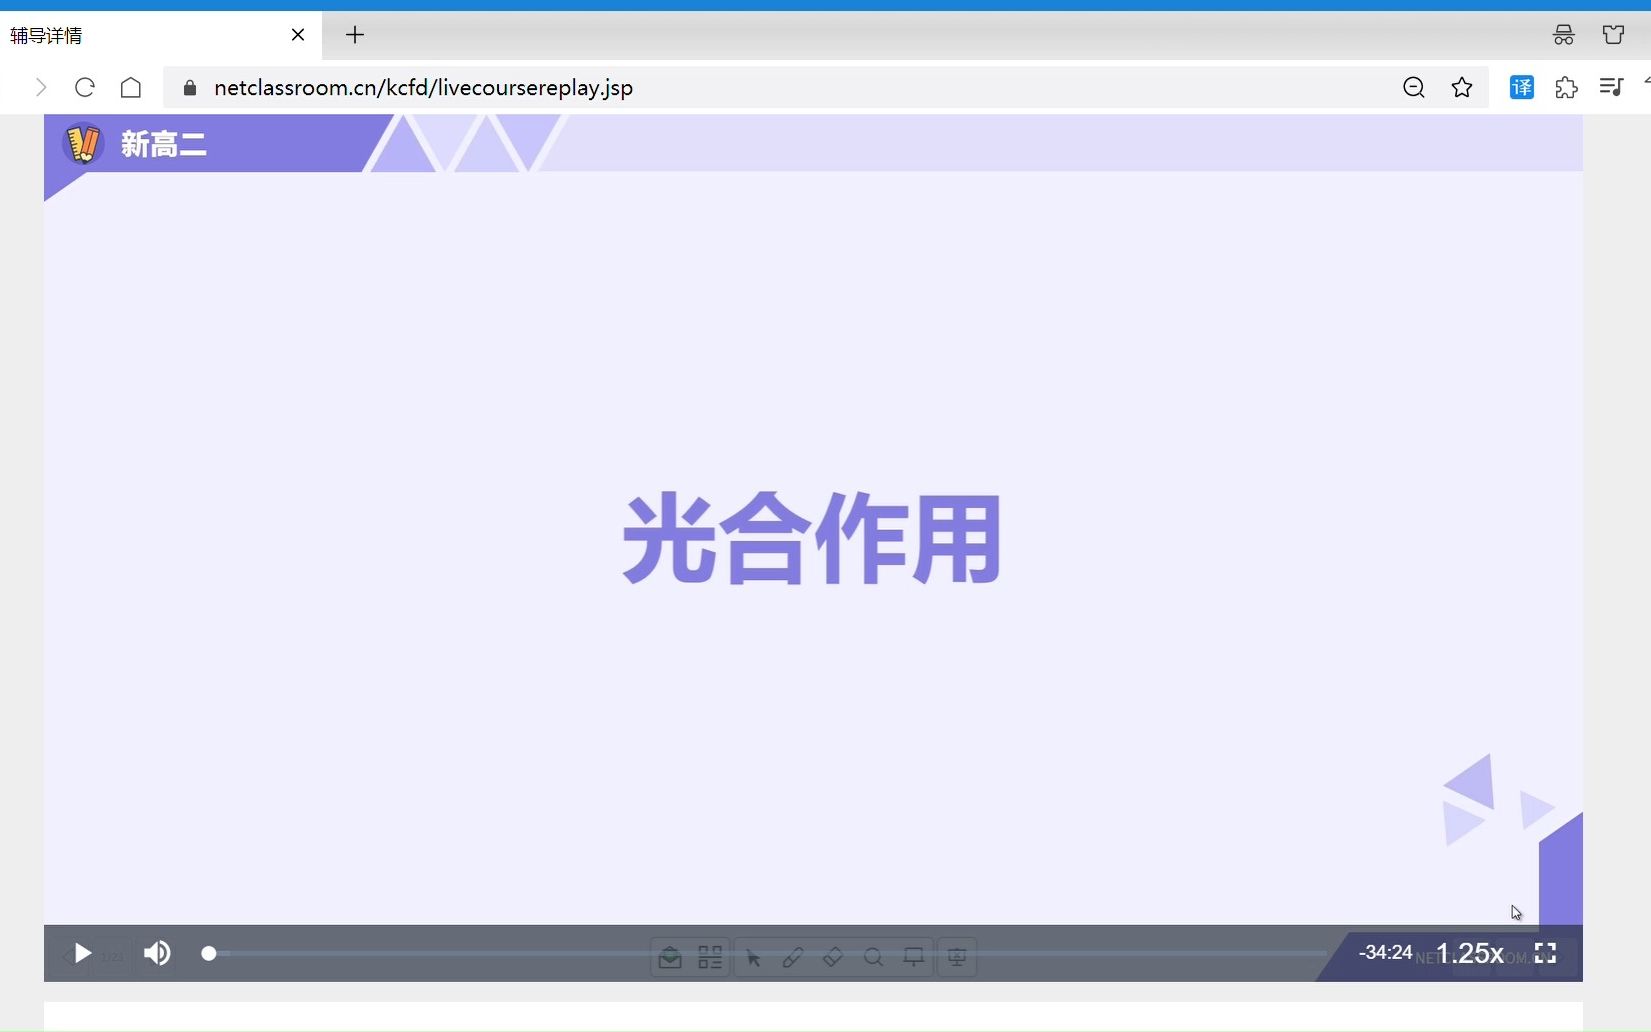Select the eraser tool
Viewport: 1651px width, 1032px height.
point(832,958)
